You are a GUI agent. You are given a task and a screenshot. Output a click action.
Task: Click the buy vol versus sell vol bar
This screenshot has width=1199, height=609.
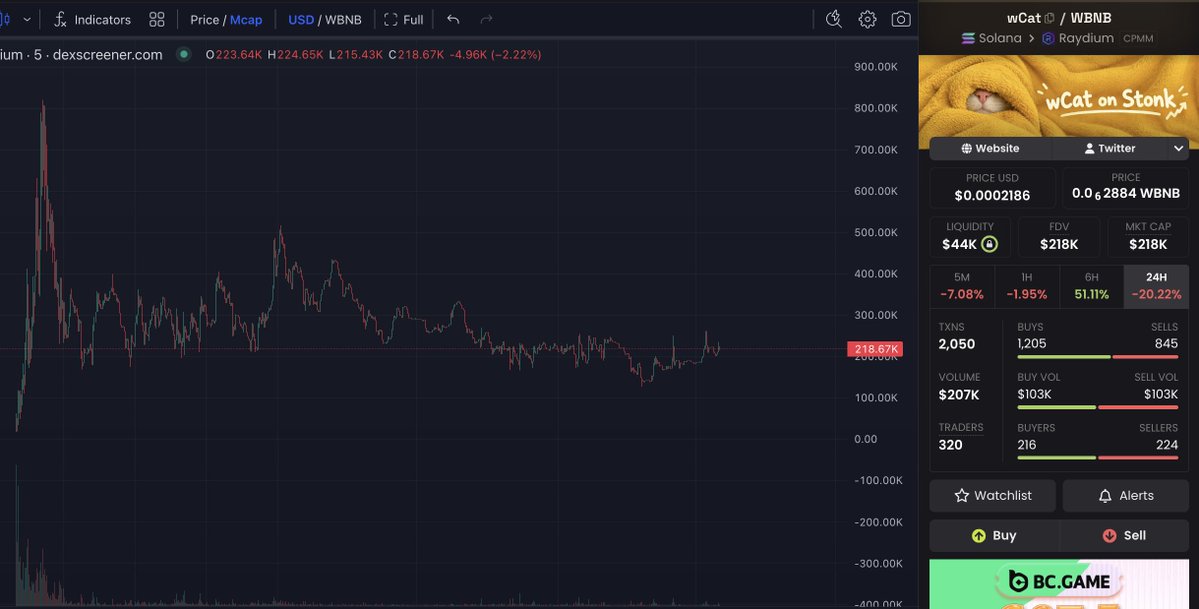tap(1097, 407)
